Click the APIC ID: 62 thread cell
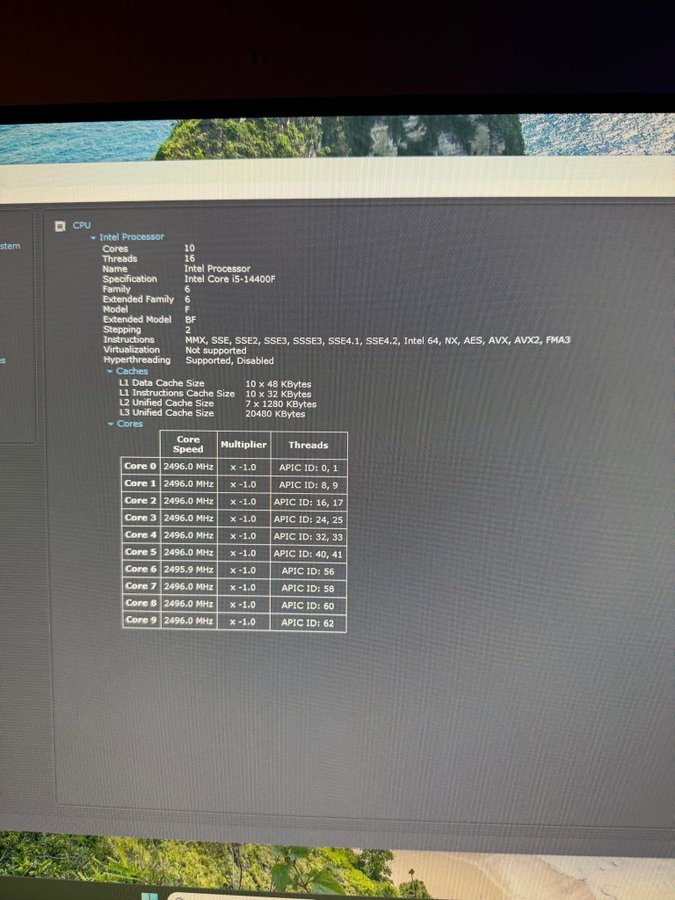The image size is (675, 900). click(308, 622)
